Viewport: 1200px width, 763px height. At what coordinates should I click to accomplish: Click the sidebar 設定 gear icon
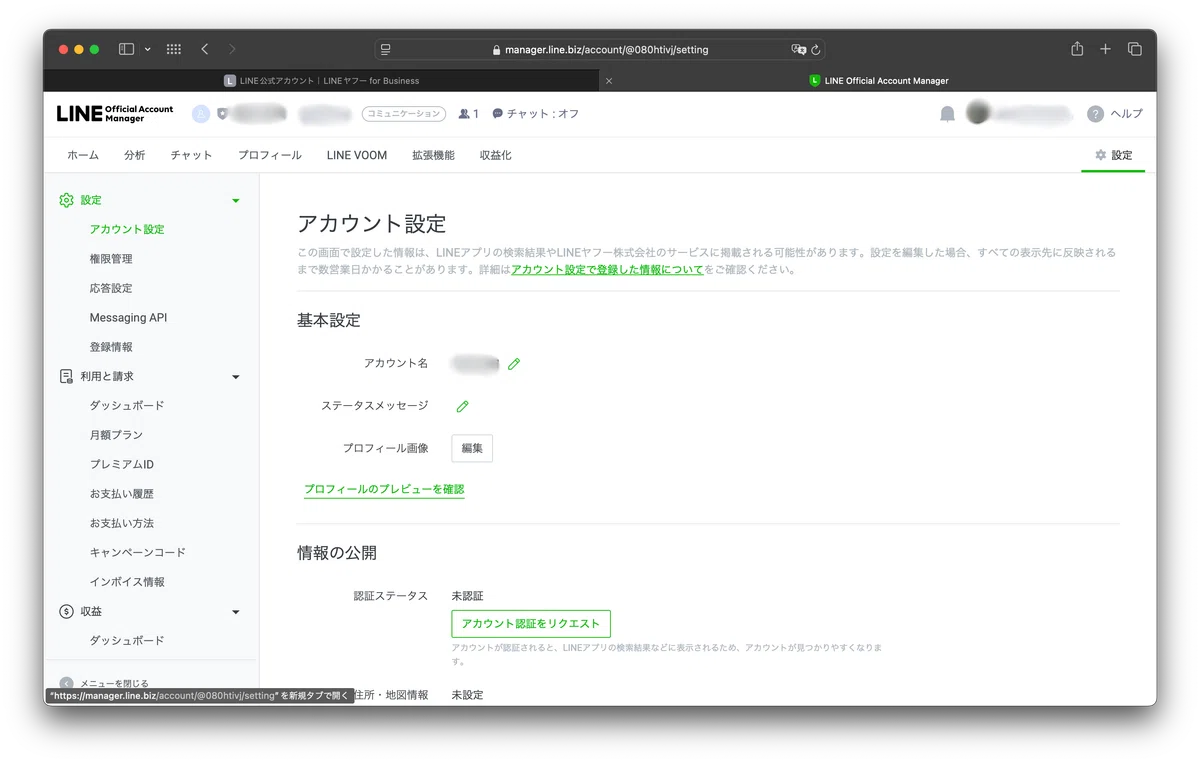pyautogui.click(x=66, y=200)
